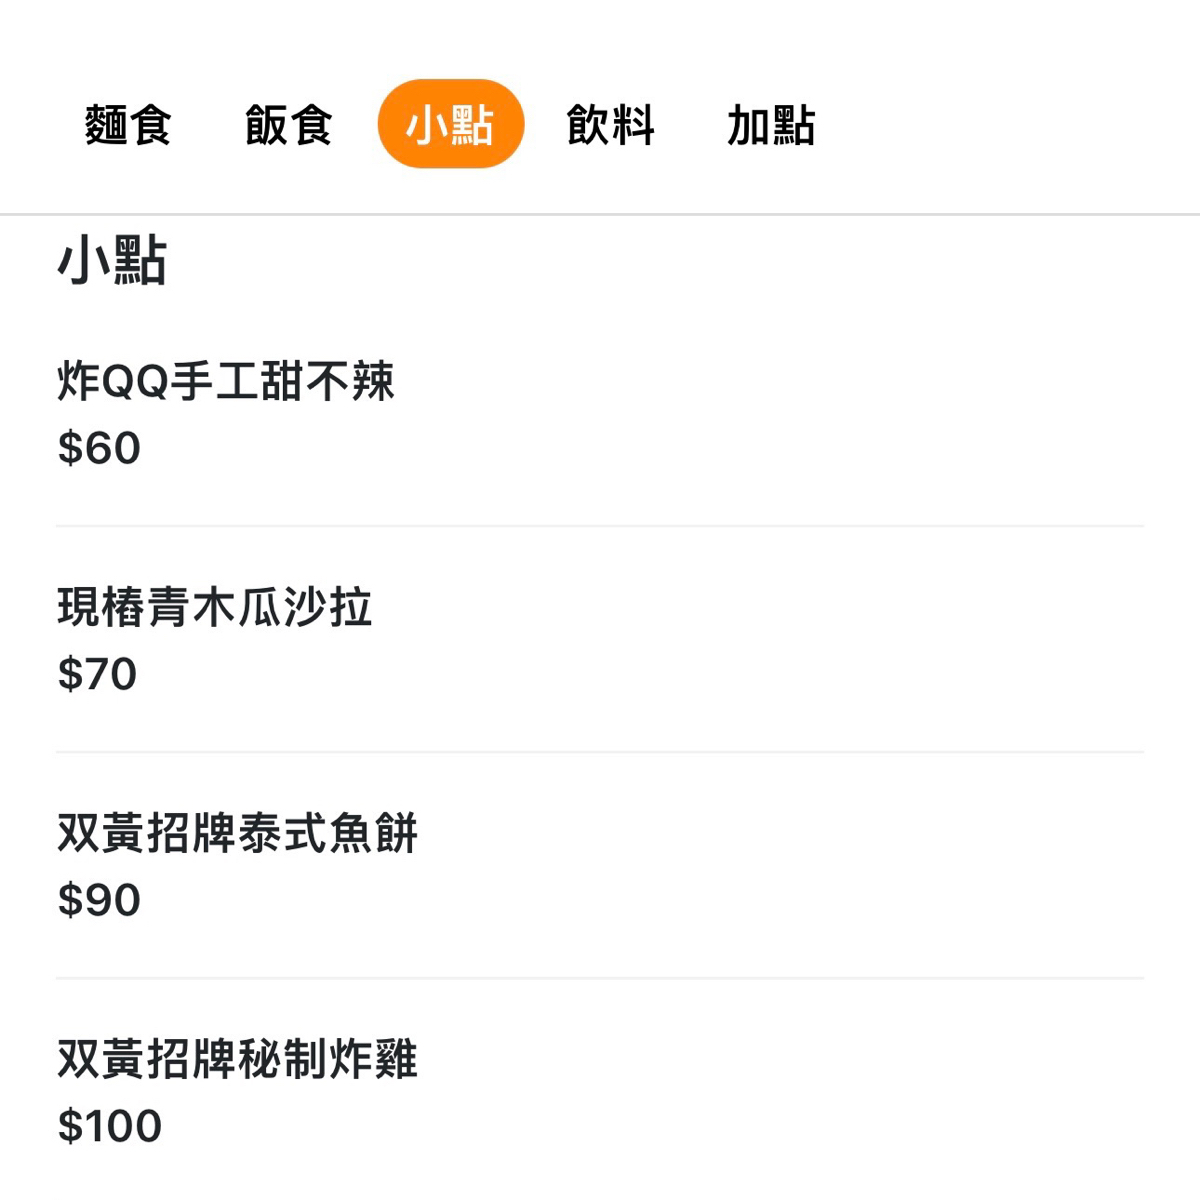Choose 炸QQ手工甜不辣 menu item
The image size is (1200, 1200).
click(x=226, y=381)
